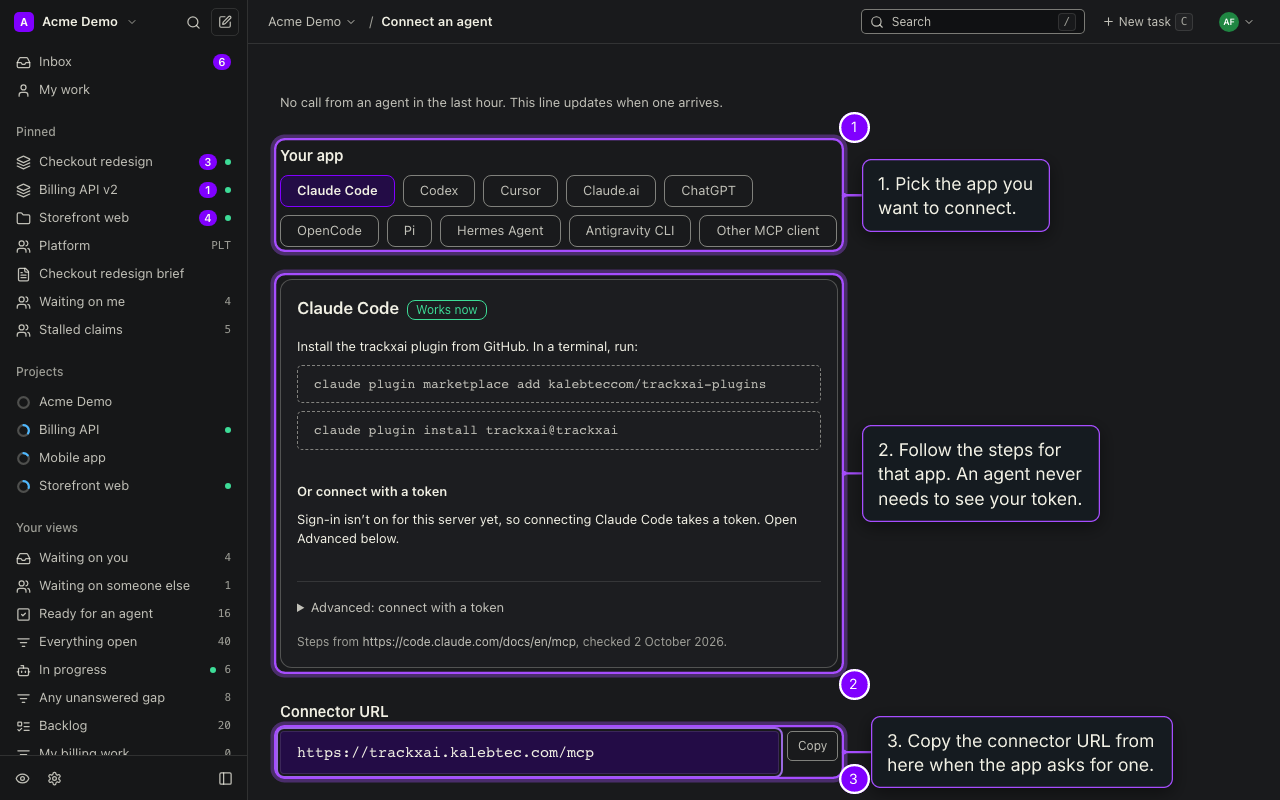Click the Mobile app project progress icon
1280x800 pixels.
click(24, 458)
